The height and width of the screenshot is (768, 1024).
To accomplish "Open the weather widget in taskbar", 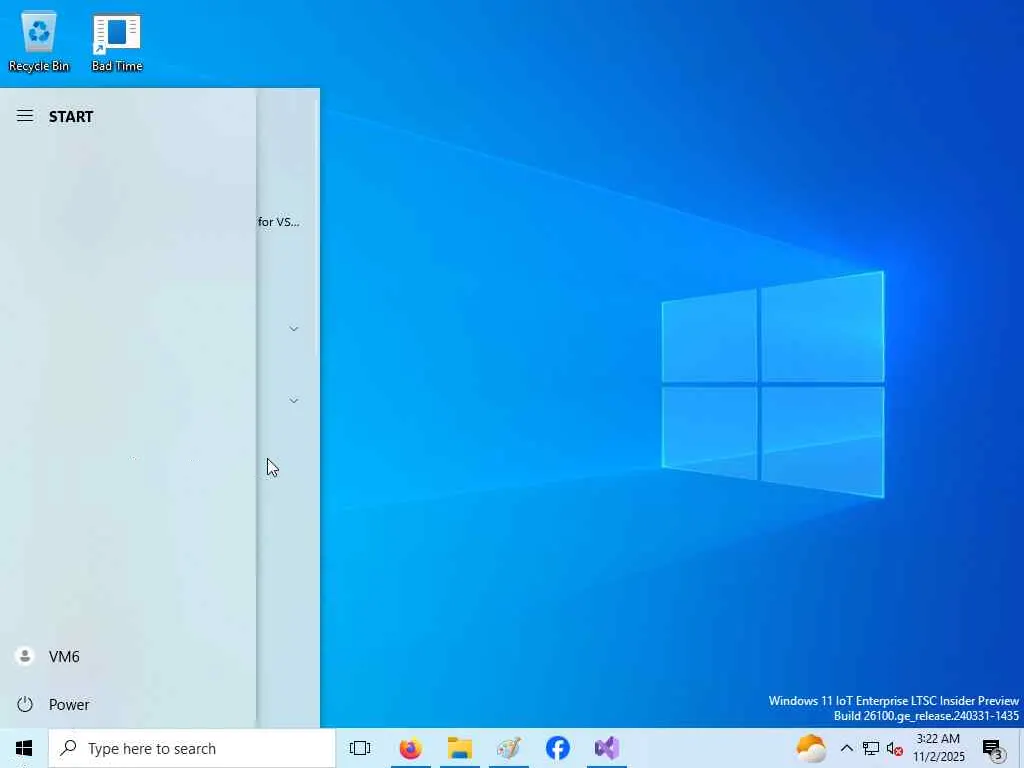I will point(810,748).
